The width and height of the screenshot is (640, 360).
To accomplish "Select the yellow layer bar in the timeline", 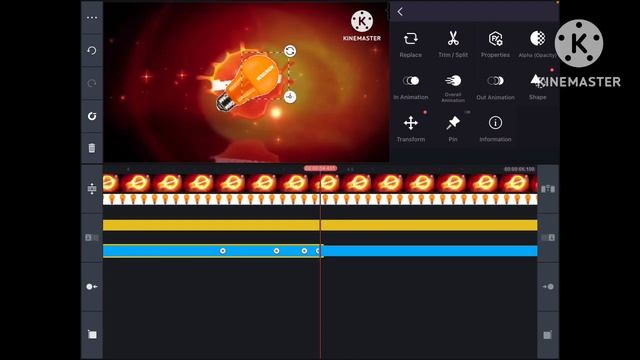I will (320, 225).
